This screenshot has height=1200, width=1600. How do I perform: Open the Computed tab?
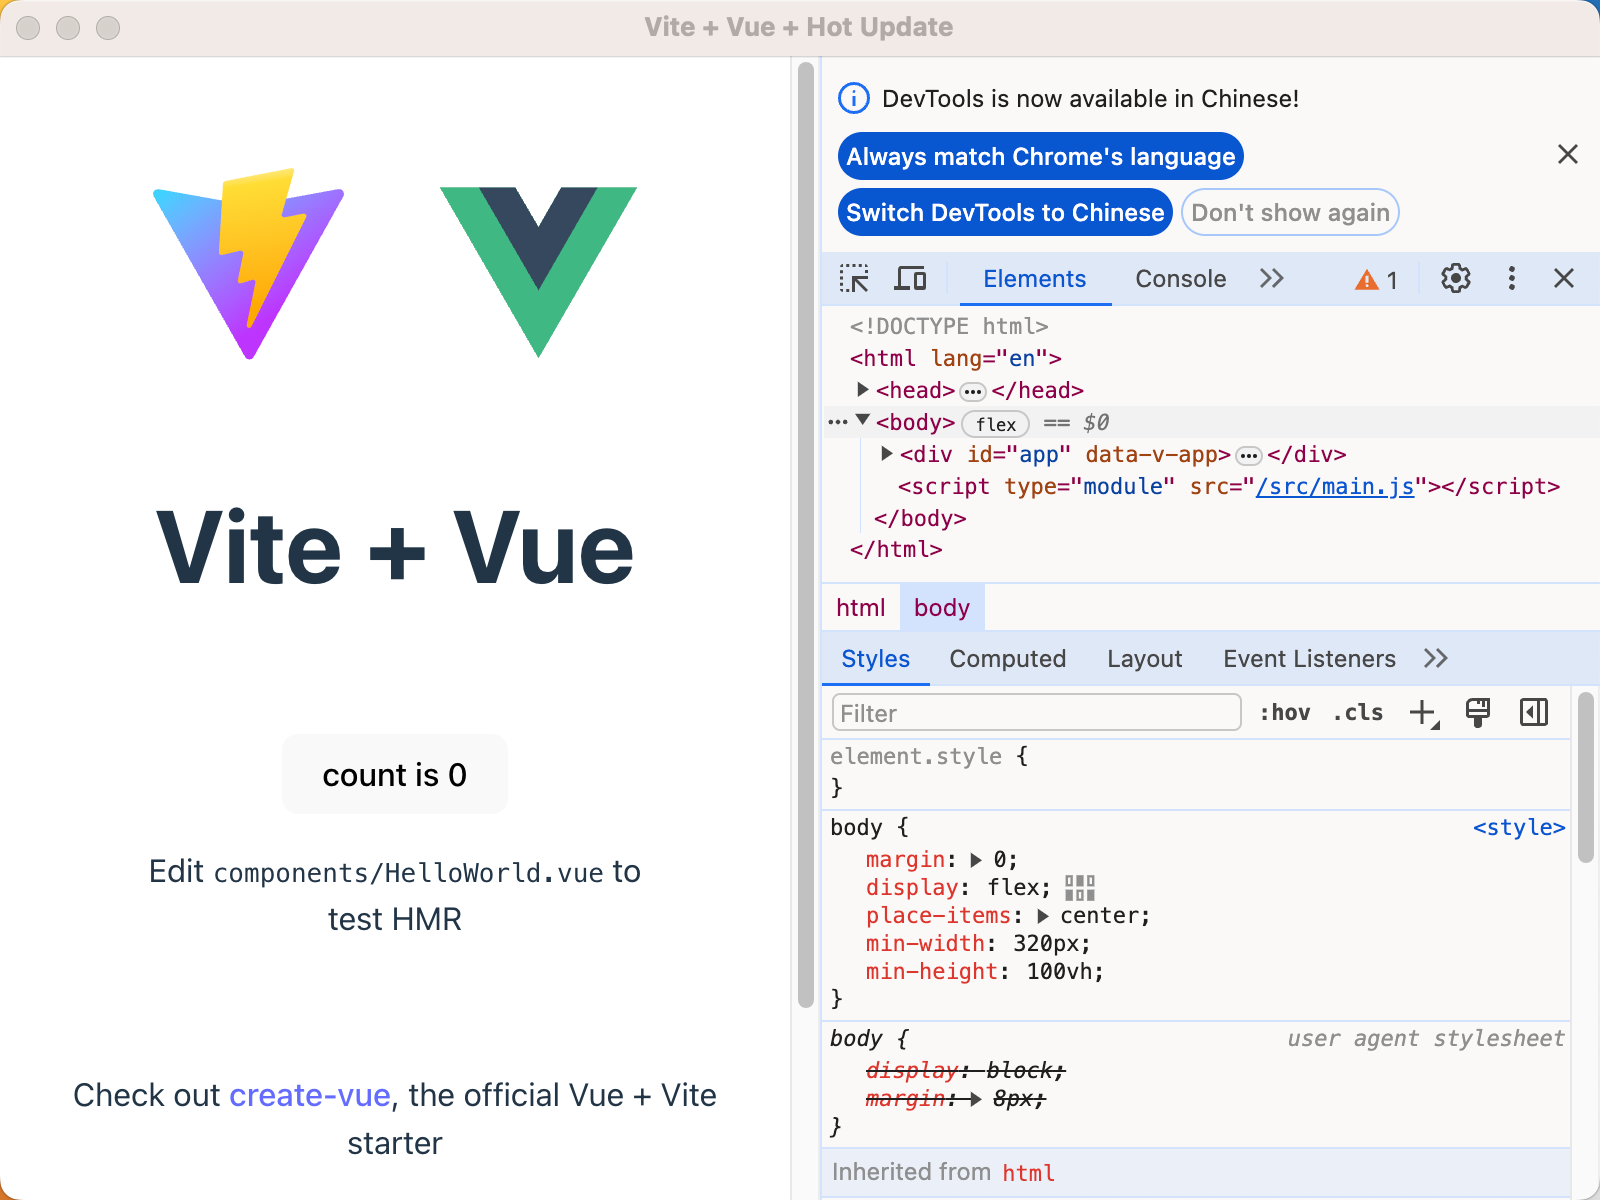1007,658
